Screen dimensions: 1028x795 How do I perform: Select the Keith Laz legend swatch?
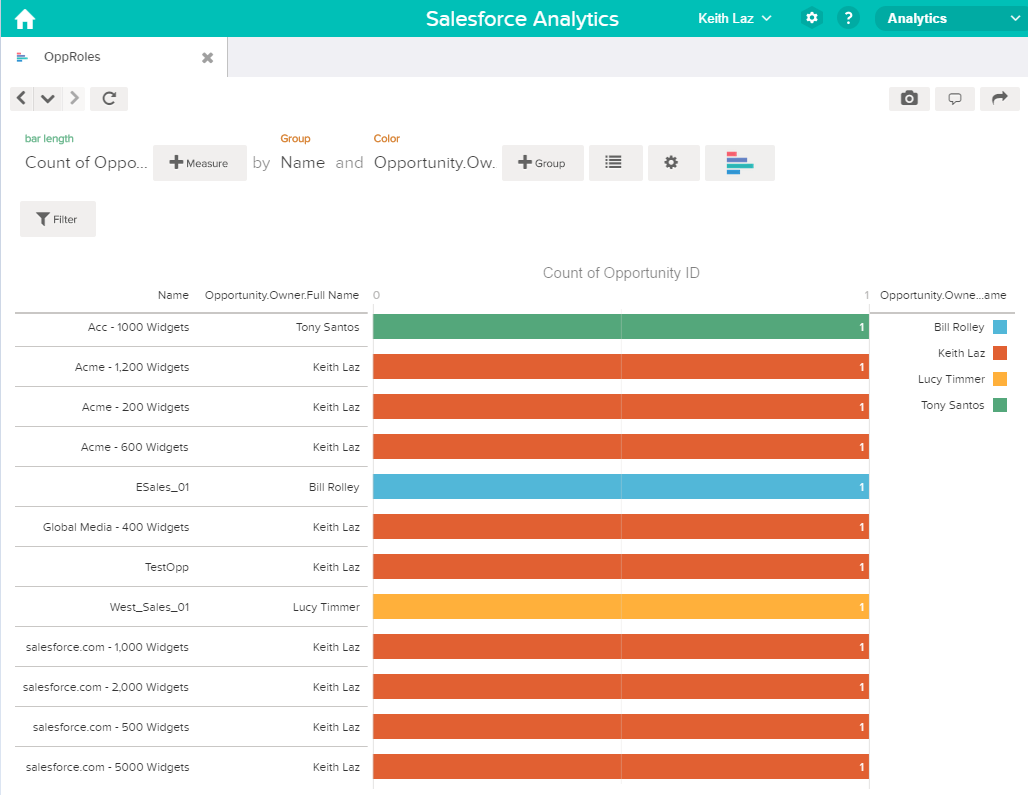(x=1000, y=353)
